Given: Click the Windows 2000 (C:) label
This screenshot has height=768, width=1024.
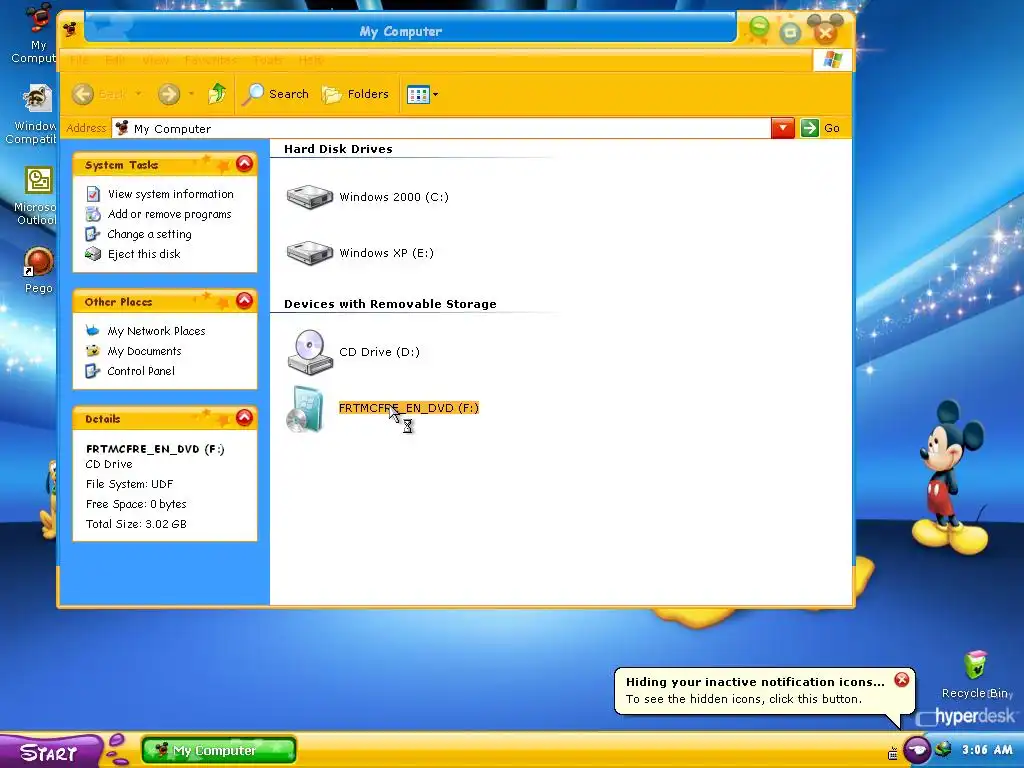Looking at the screenshot, I should [x=394, y=197].
